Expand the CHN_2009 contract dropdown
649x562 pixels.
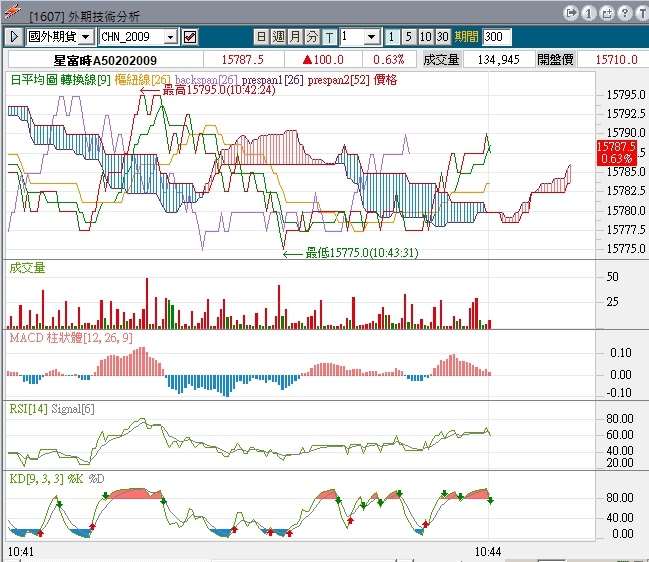[x=171, y=37]
